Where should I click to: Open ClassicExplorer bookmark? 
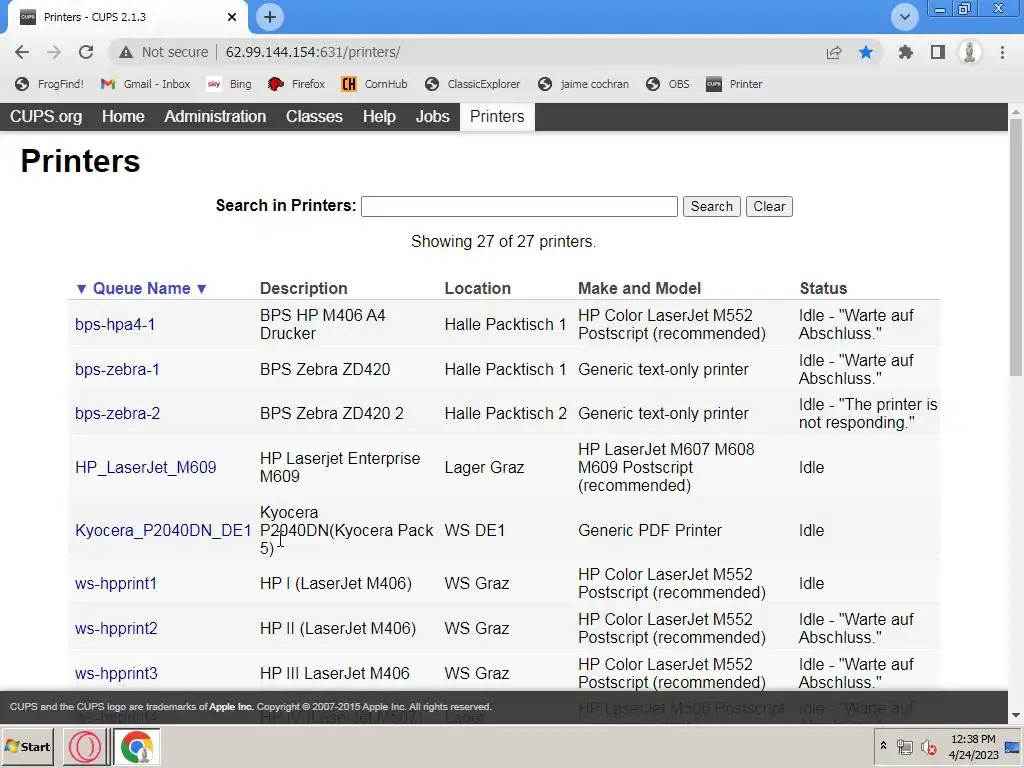[x=472, y=84]
